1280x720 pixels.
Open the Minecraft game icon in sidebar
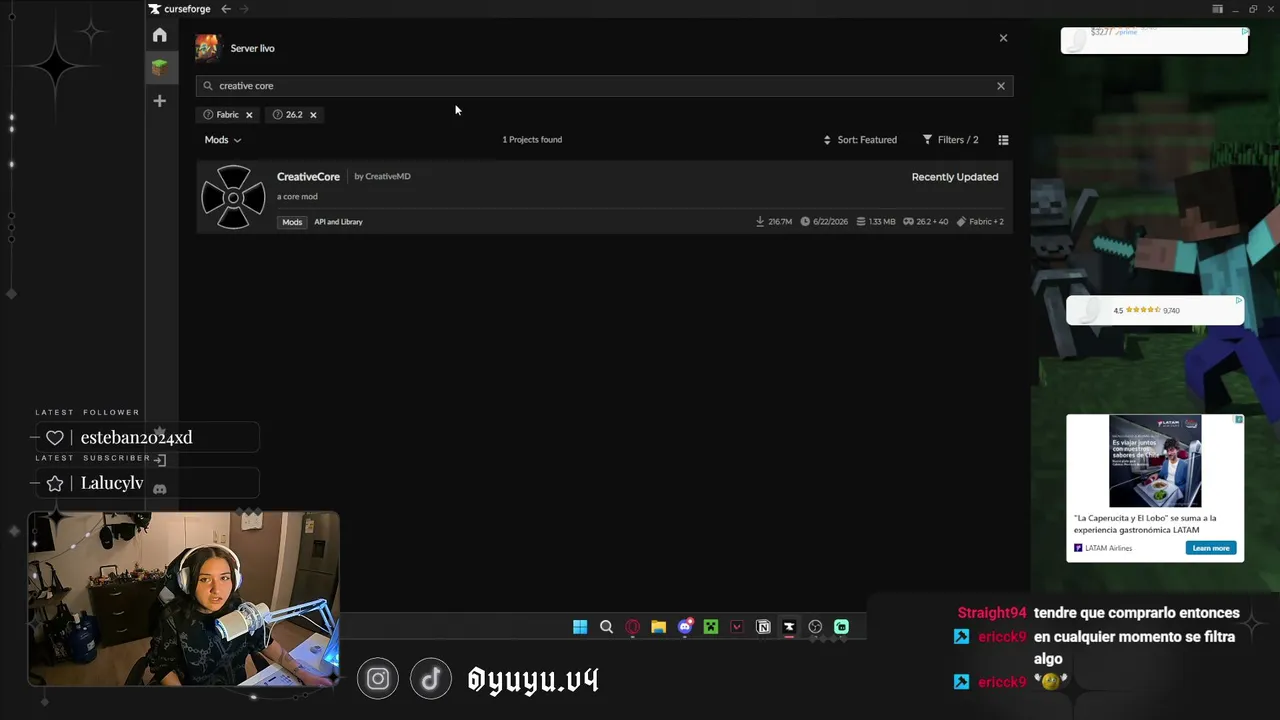(159, 67)
